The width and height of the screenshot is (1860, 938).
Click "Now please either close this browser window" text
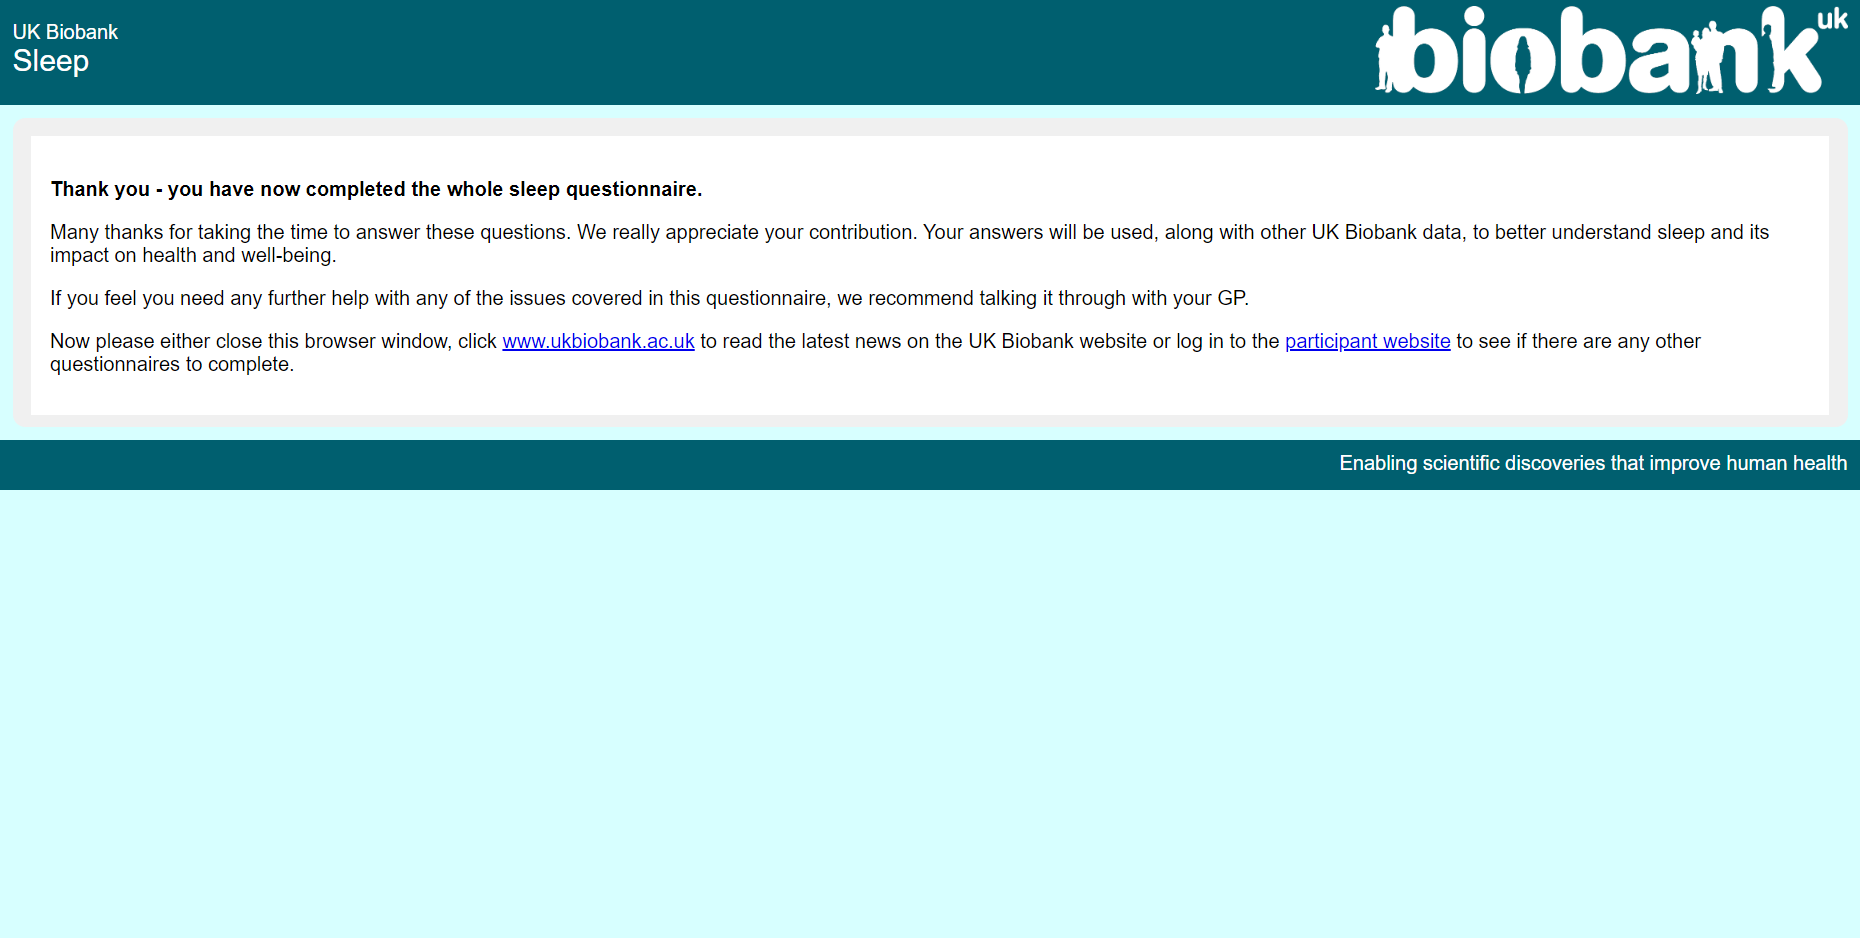click(x=250, y=341)
